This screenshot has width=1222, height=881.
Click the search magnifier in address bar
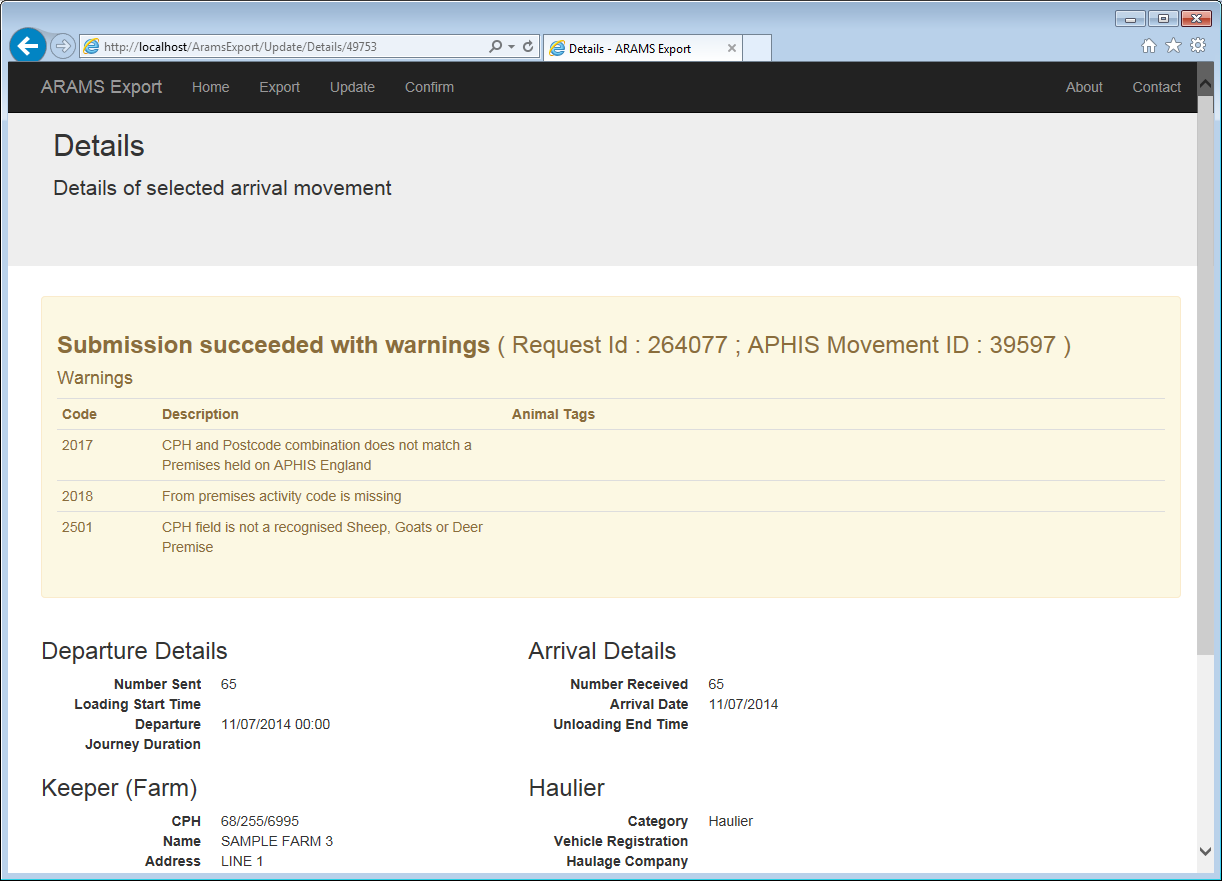[x=495, y=47]
